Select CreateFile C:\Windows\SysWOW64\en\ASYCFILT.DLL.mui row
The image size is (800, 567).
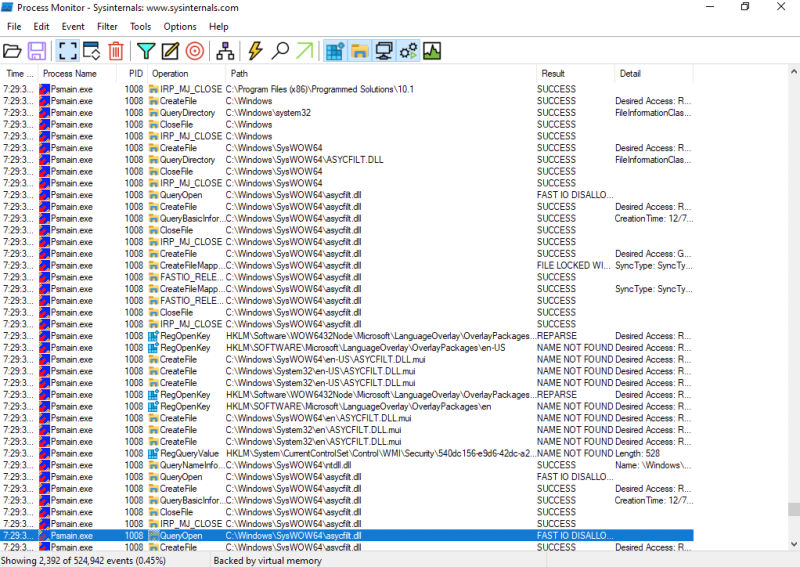coord(347,418)
